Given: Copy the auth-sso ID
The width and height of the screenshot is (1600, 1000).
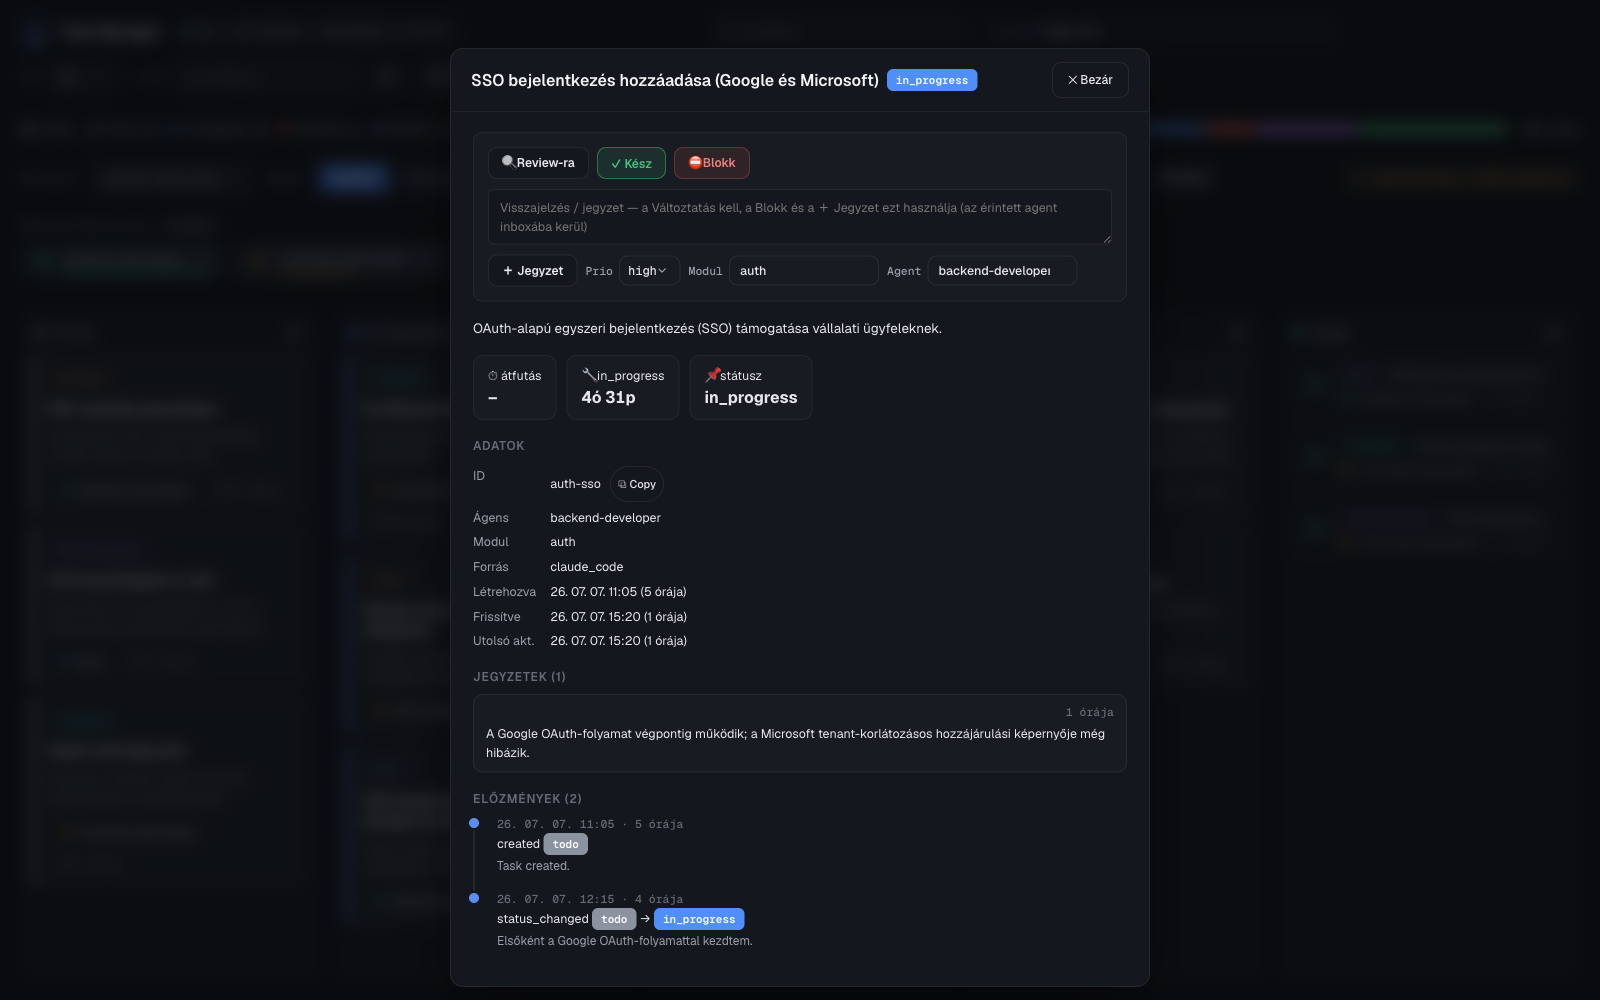Looking at the screenshot, I should pos(637,484).
